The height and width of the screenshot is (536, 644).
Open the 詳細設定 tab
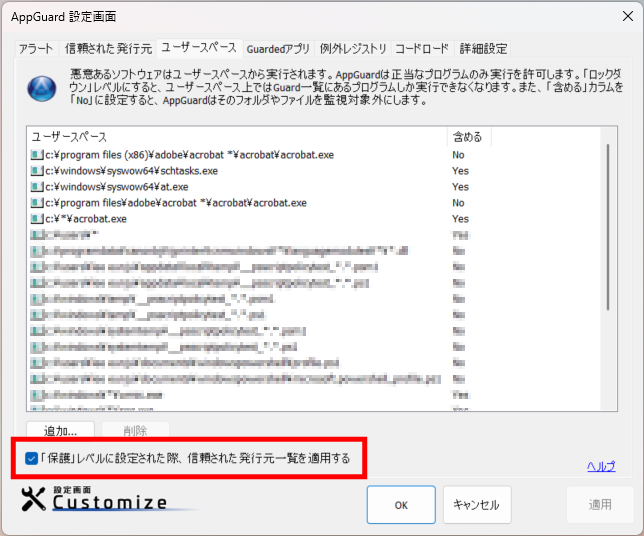[483, 48]
